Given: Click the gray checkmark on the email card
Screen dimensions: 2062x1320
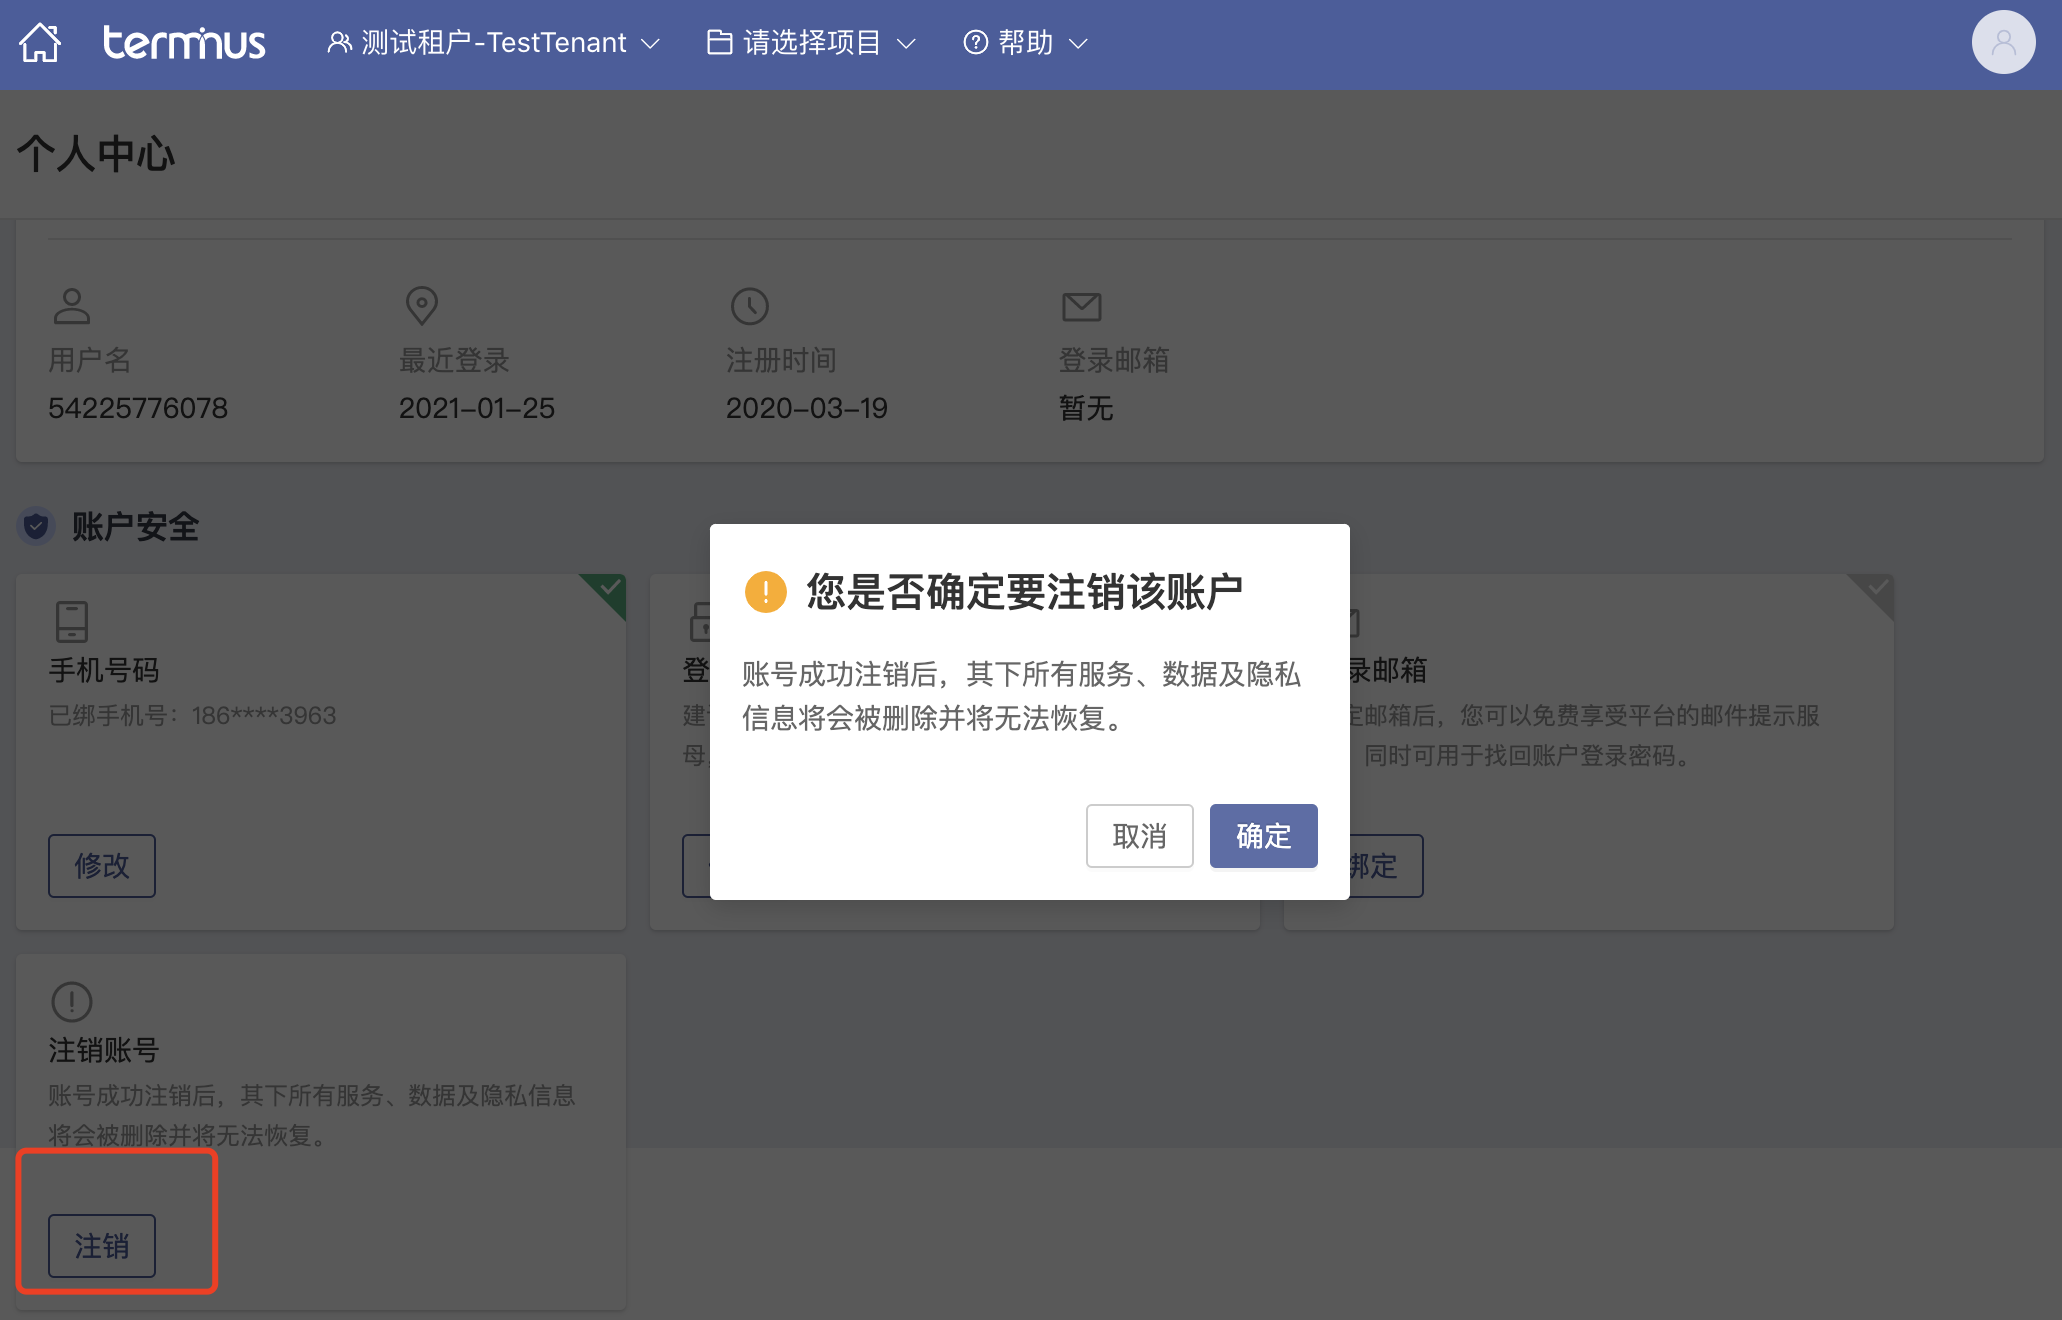Looking at the screenshot, I should [1878, 588].
